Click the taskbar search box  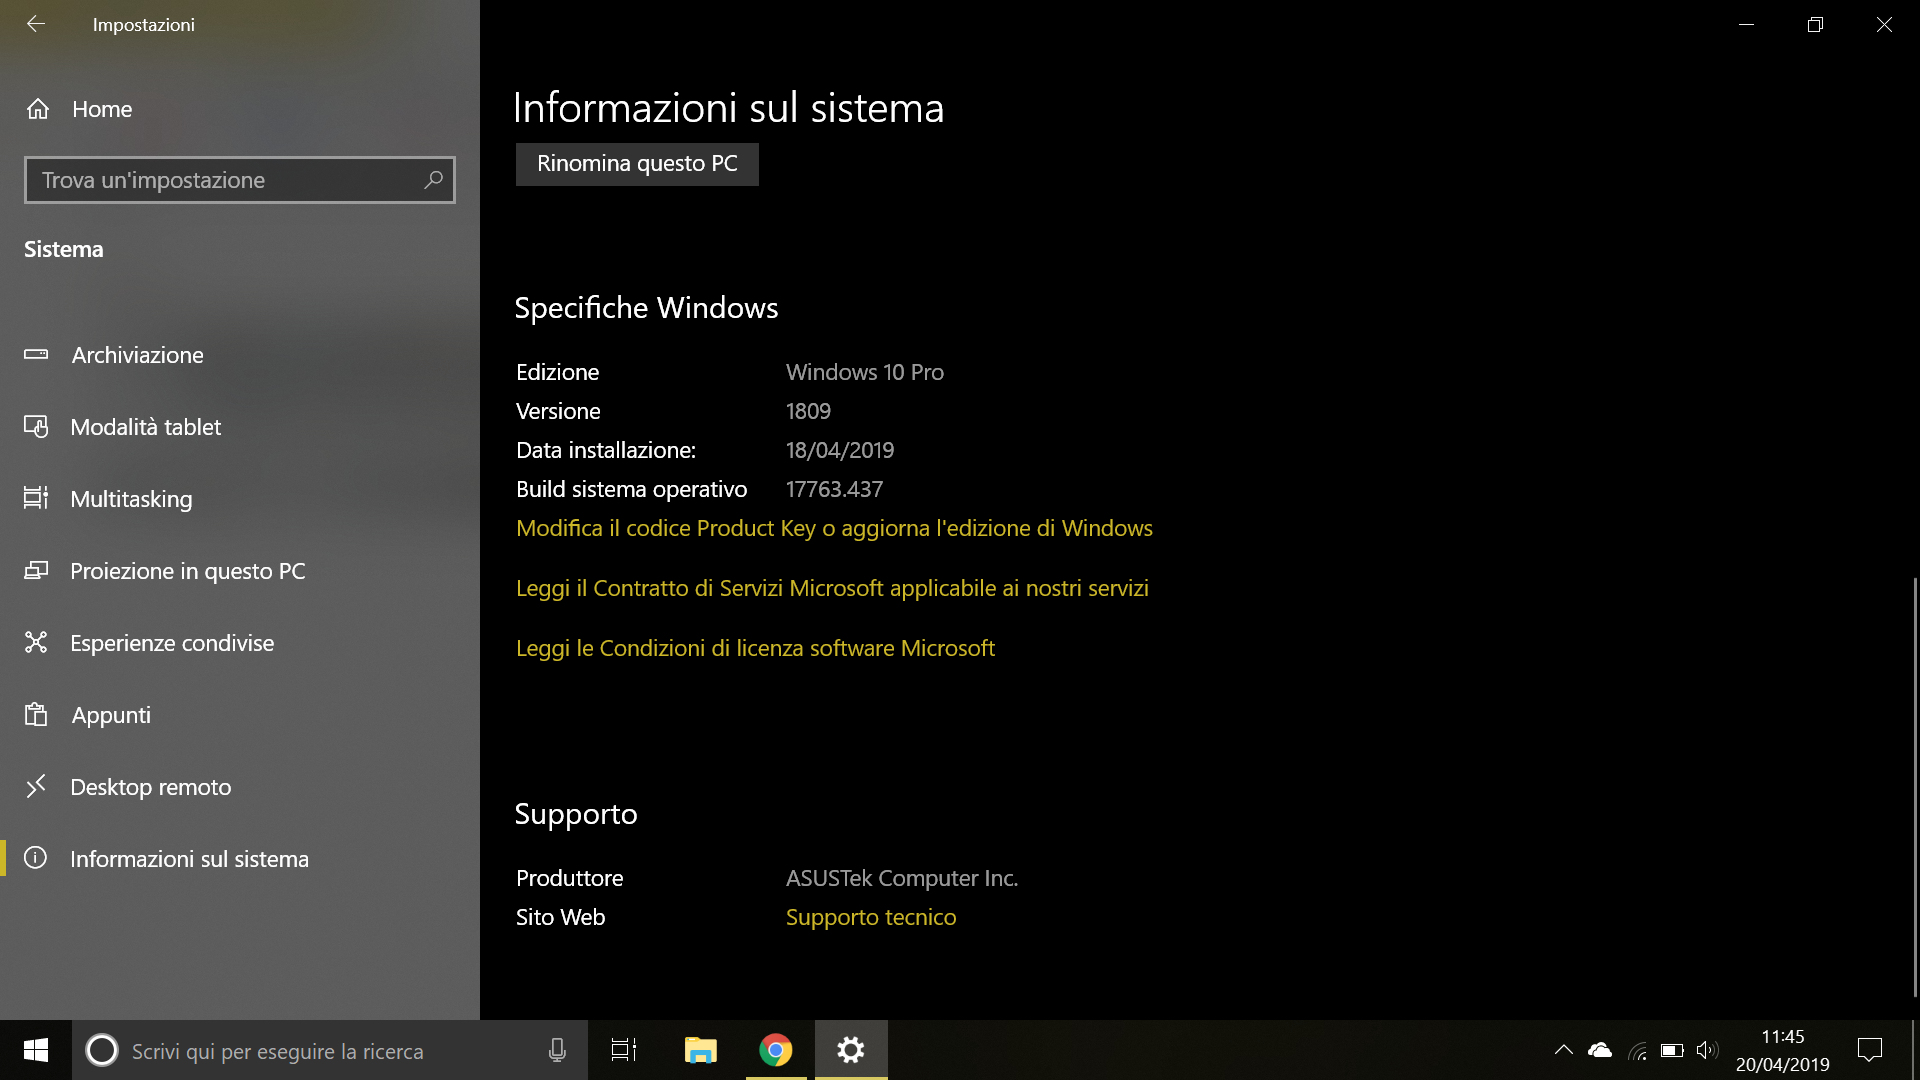pyautogui.click(x=330, y=1050)
